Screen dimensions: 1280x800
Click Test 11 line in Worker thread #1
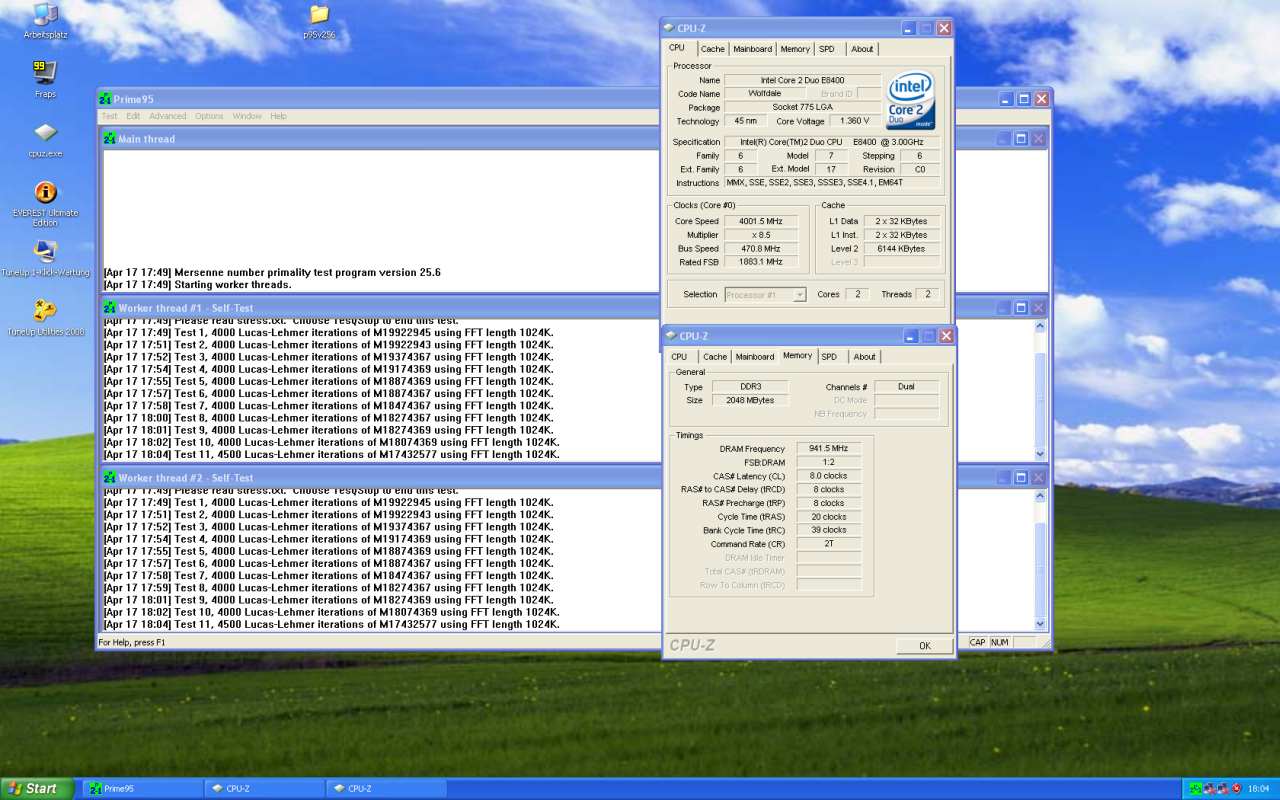[331, 454]
